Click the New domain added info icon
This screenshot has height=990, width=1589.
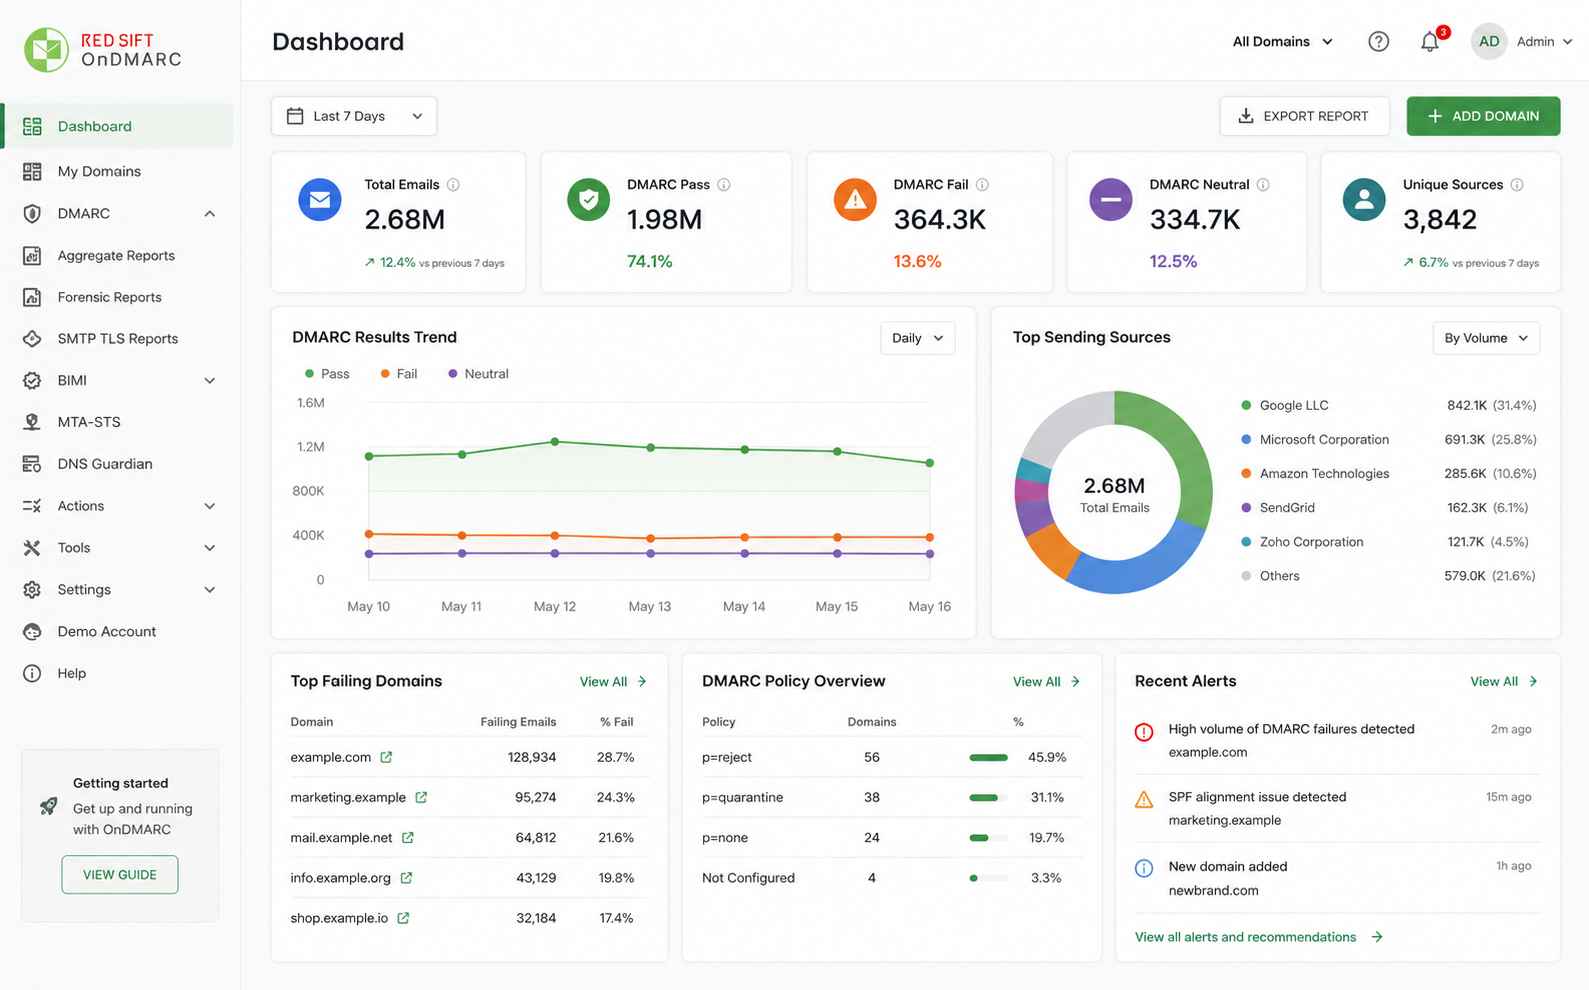coord(1144,868)
